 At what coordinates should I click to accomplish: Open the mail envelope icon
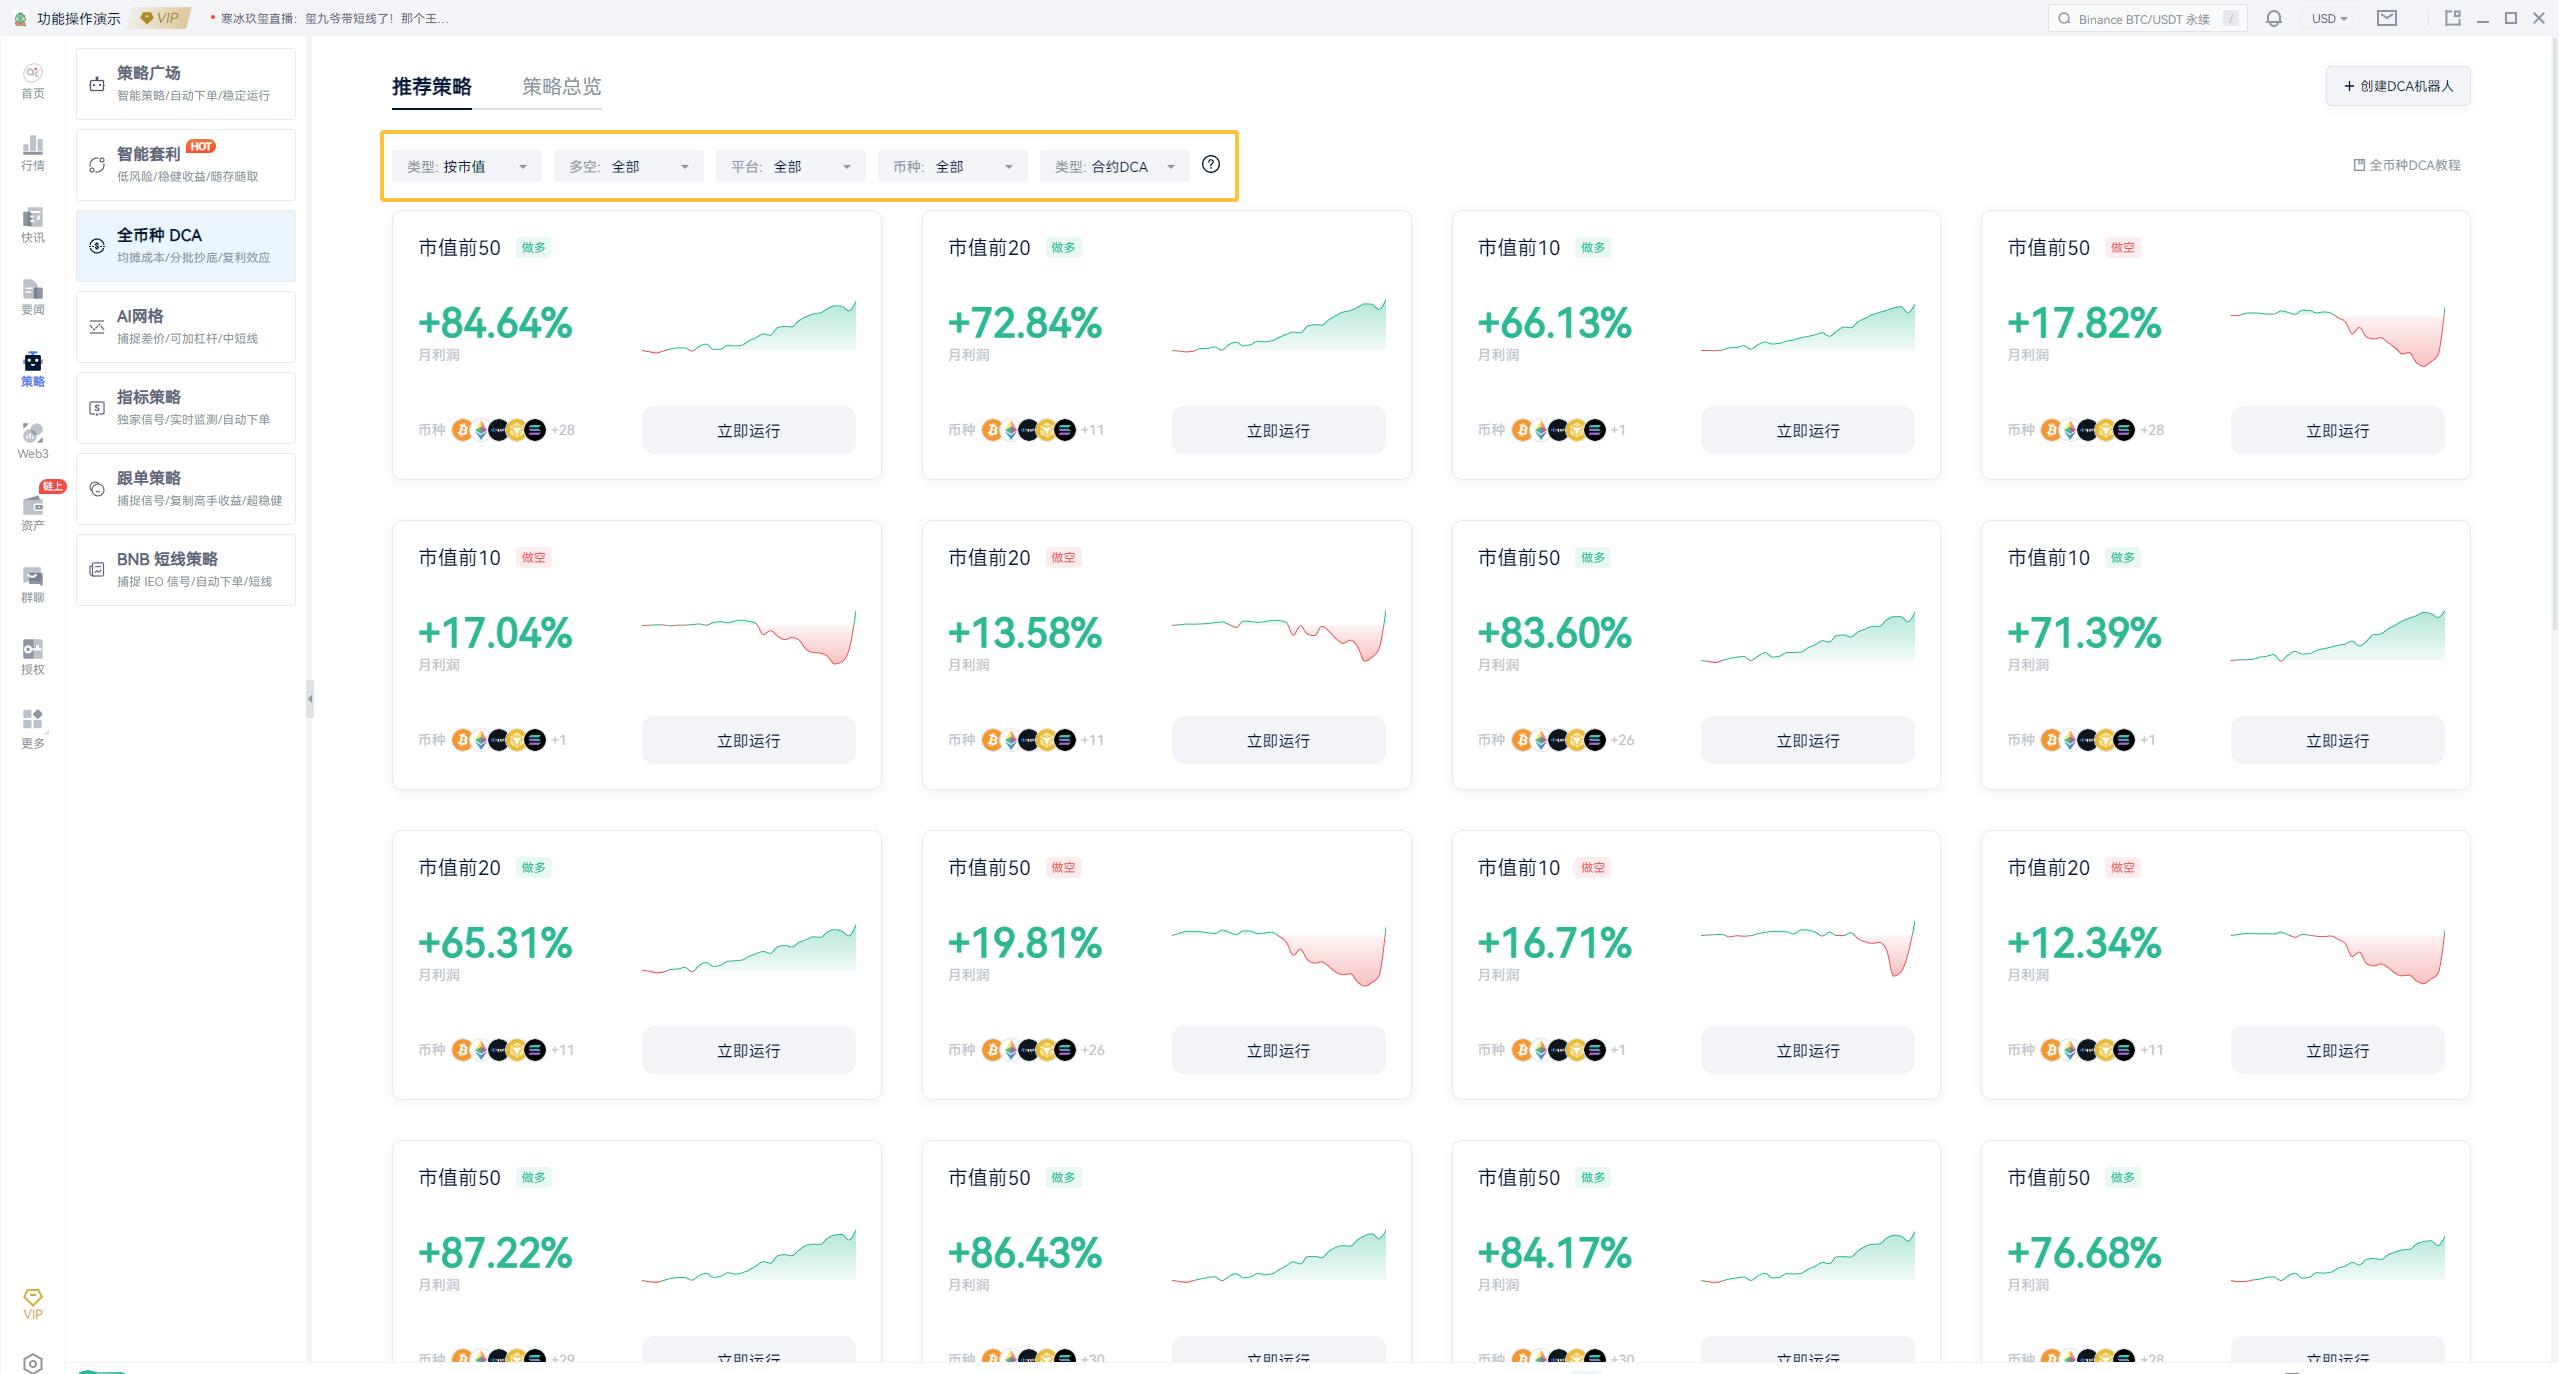pyautogui.click(x=2387, y=19)
